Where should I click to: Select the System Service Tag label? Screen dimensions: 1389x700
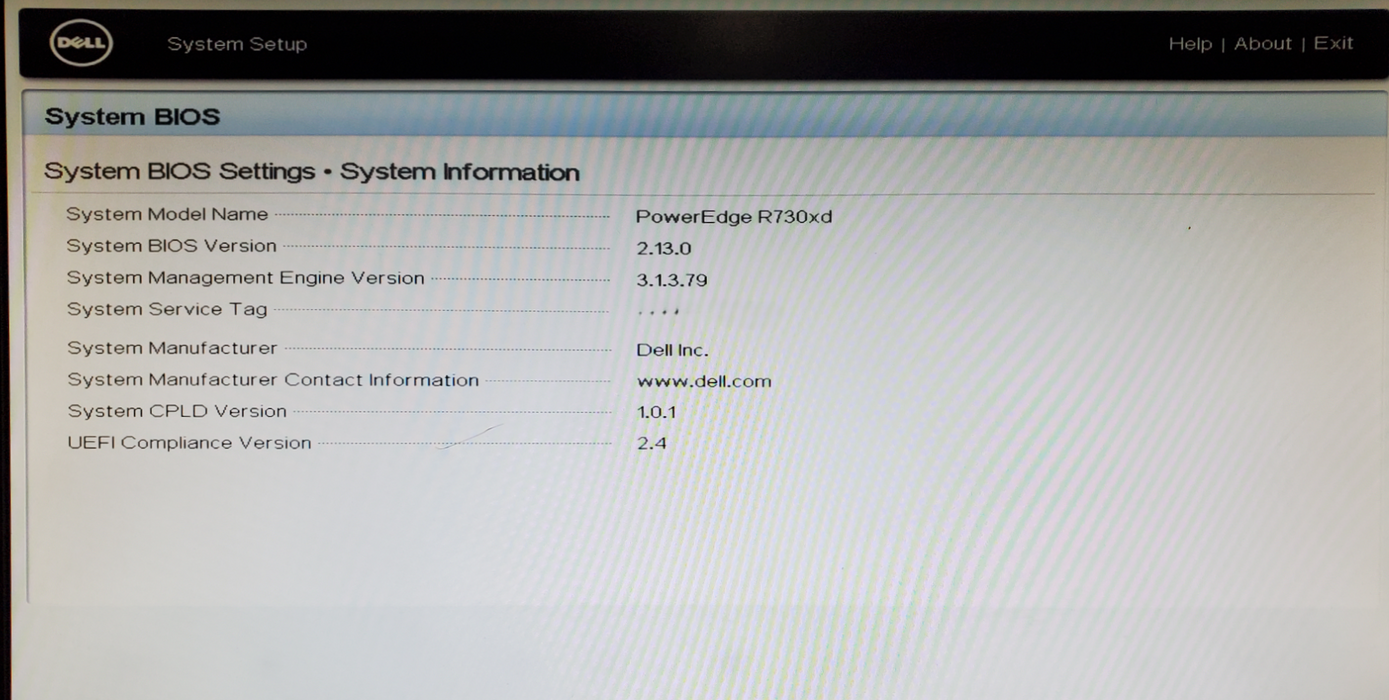pyautogui.click(x=167, y=310)
